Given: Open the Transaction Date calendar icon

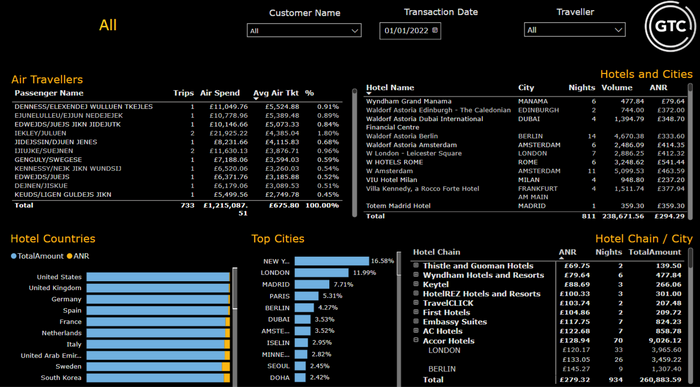Looking at the screenshot, I should point(435,31).
